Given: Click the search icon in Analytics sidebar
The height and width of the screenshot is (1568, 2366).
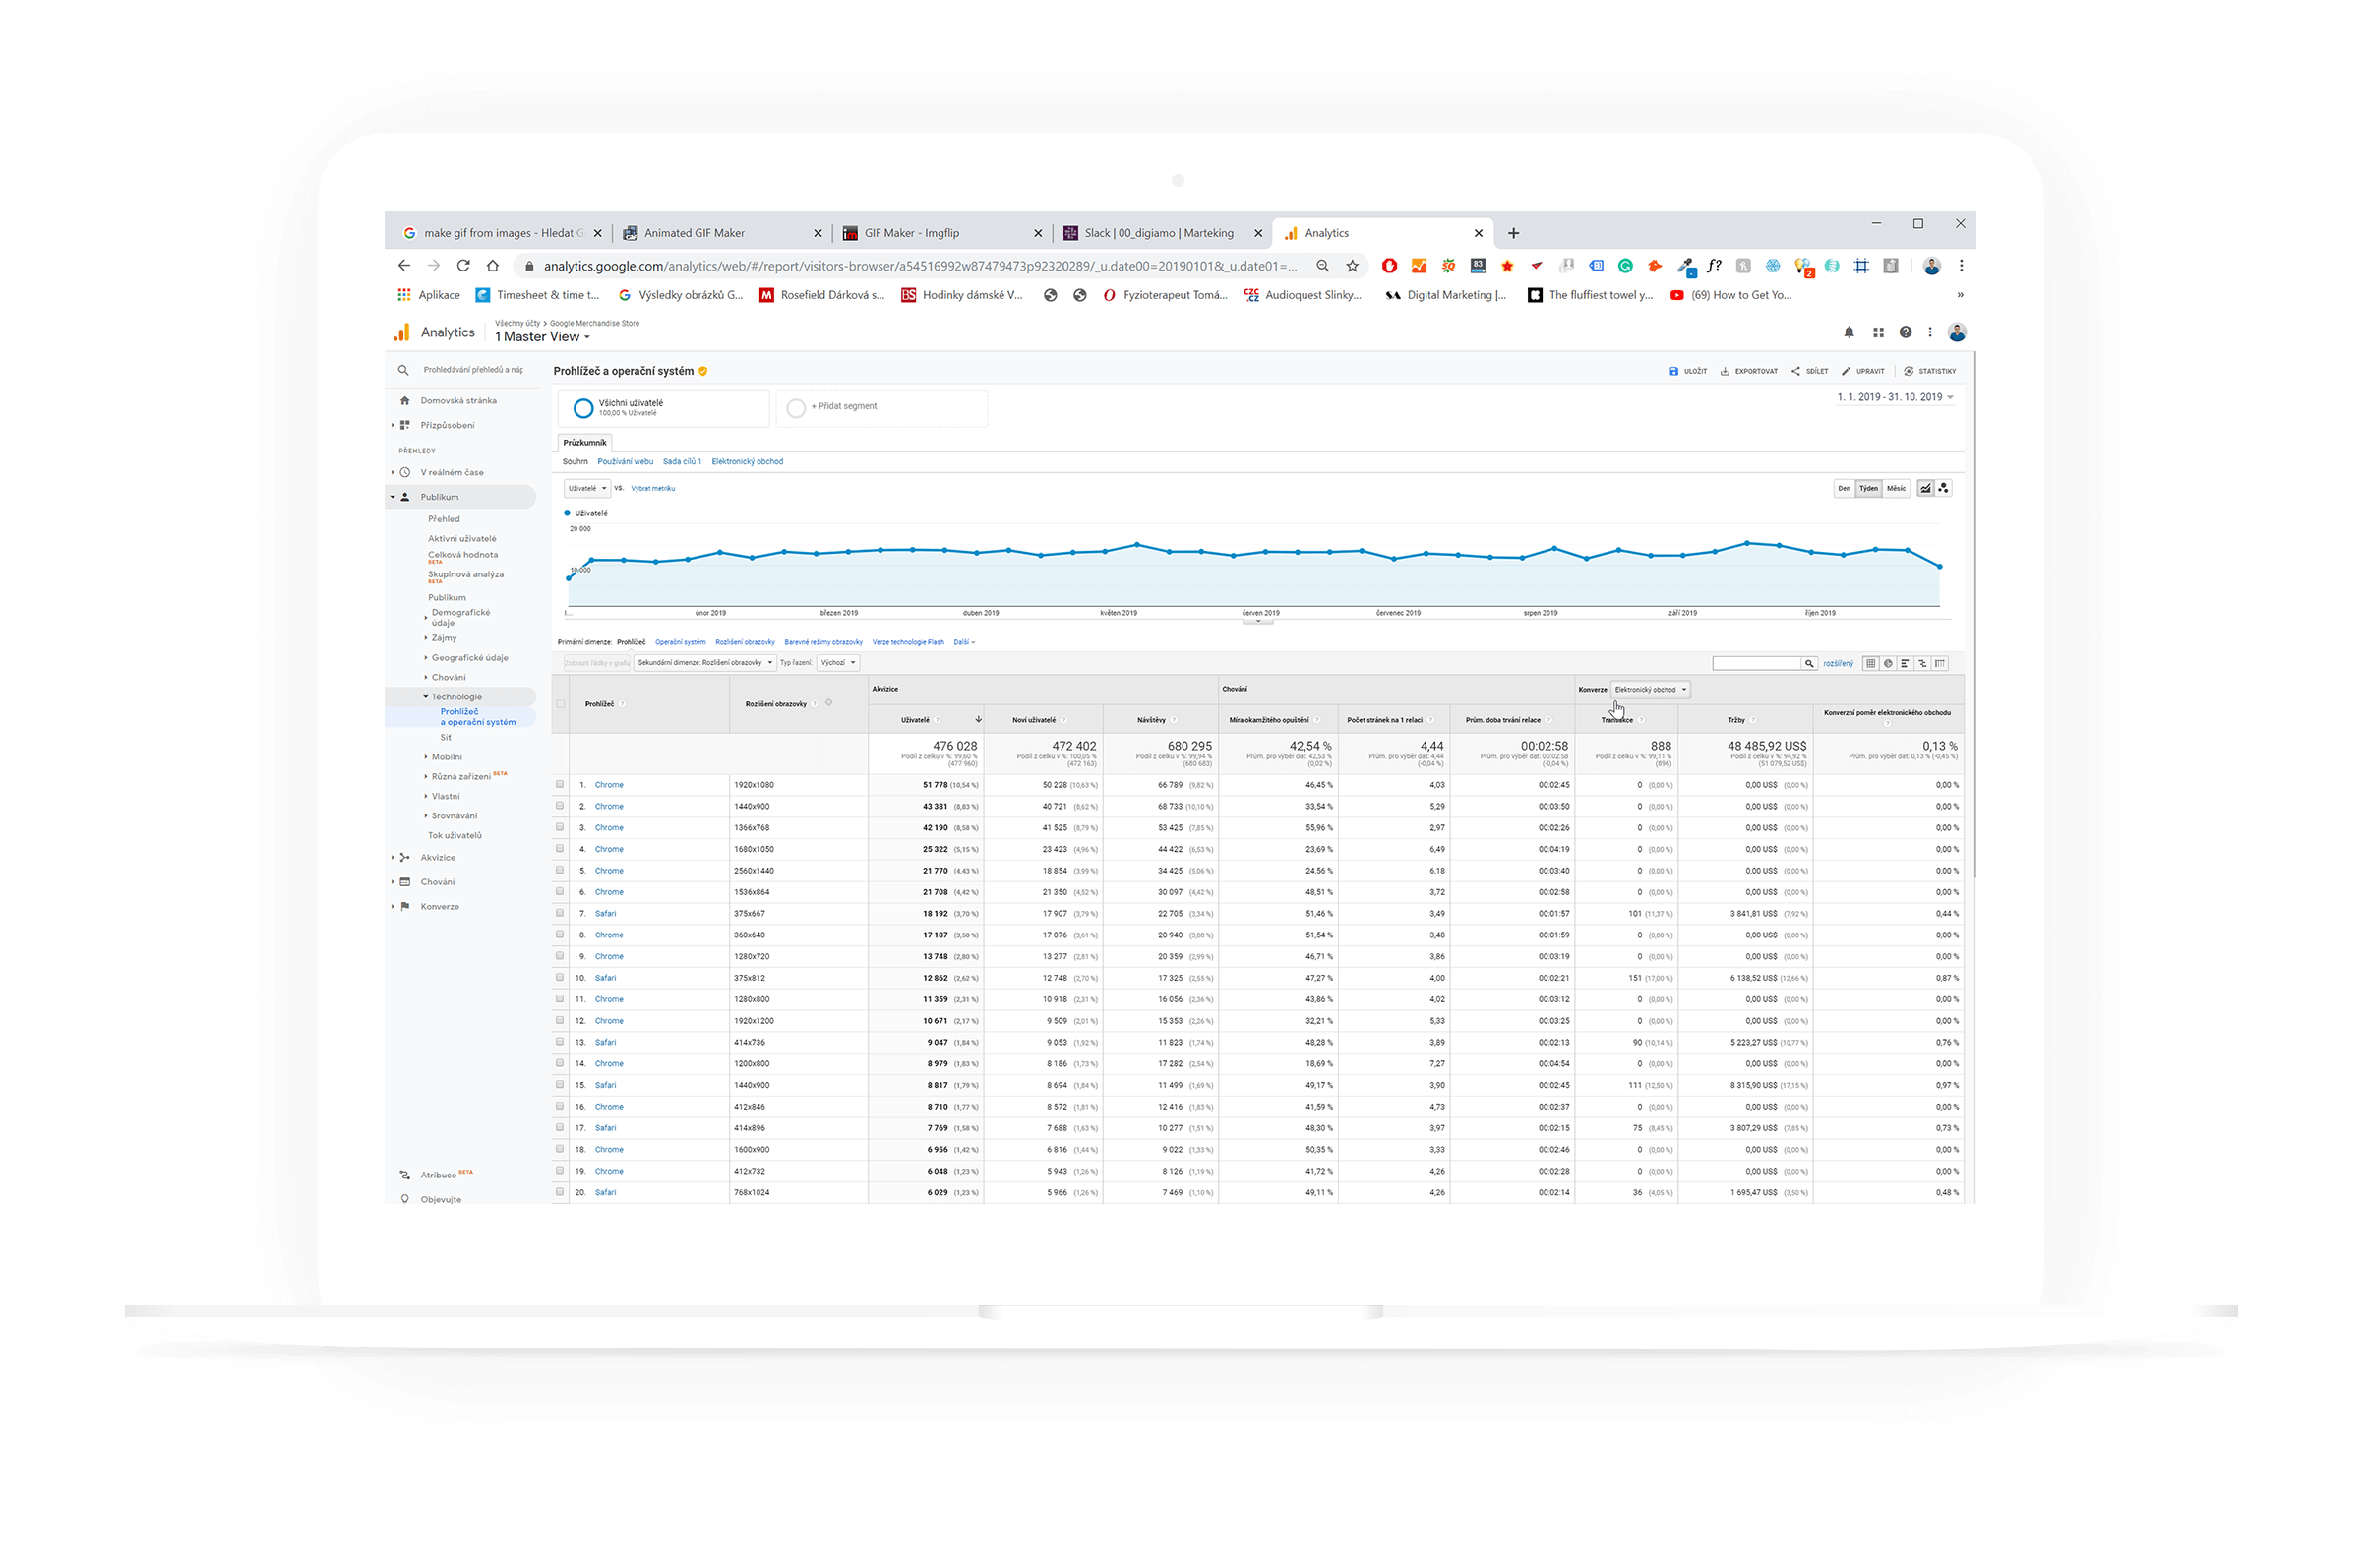Looking at the screenshot, I should [404, 370].
